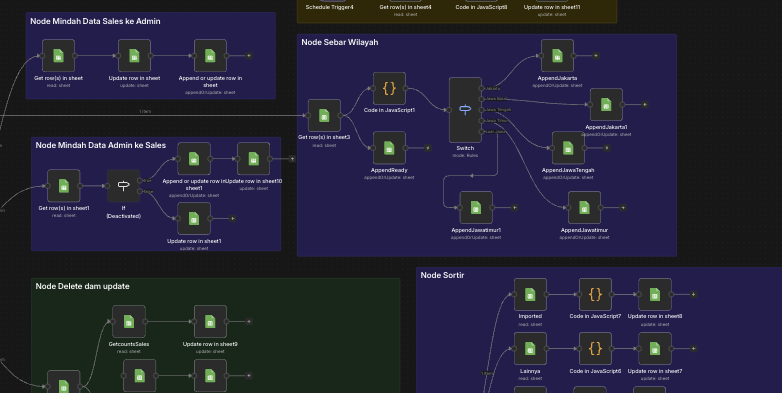Select the 'Update row in sheet1' node
The width and height of the screenshot is (782, 393).
(194, 218)
